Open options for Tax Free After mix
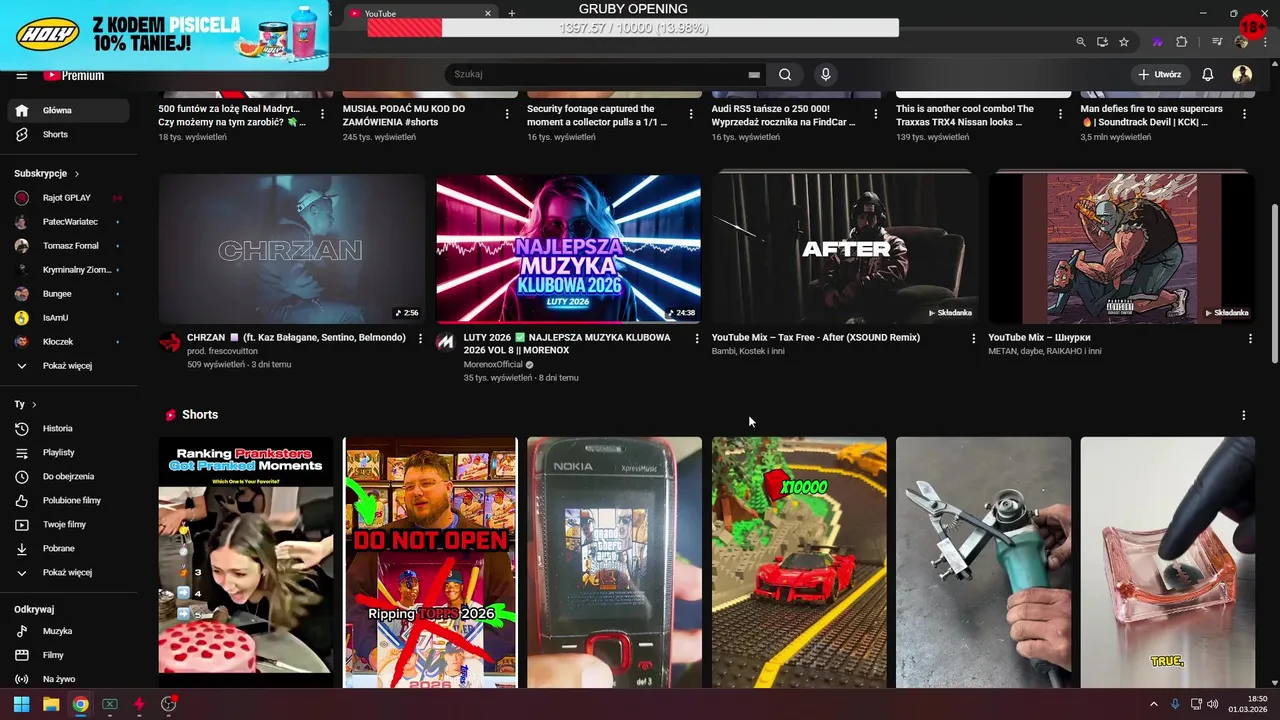1280x720 pixels. tap(973, 339)
